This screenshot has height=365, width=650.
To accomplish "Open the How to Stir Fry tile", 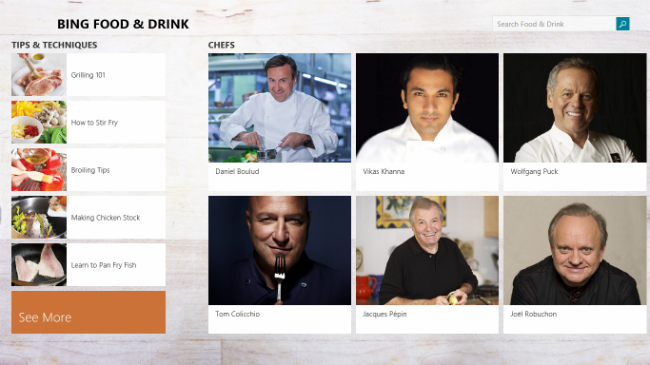I will (88, 122).
